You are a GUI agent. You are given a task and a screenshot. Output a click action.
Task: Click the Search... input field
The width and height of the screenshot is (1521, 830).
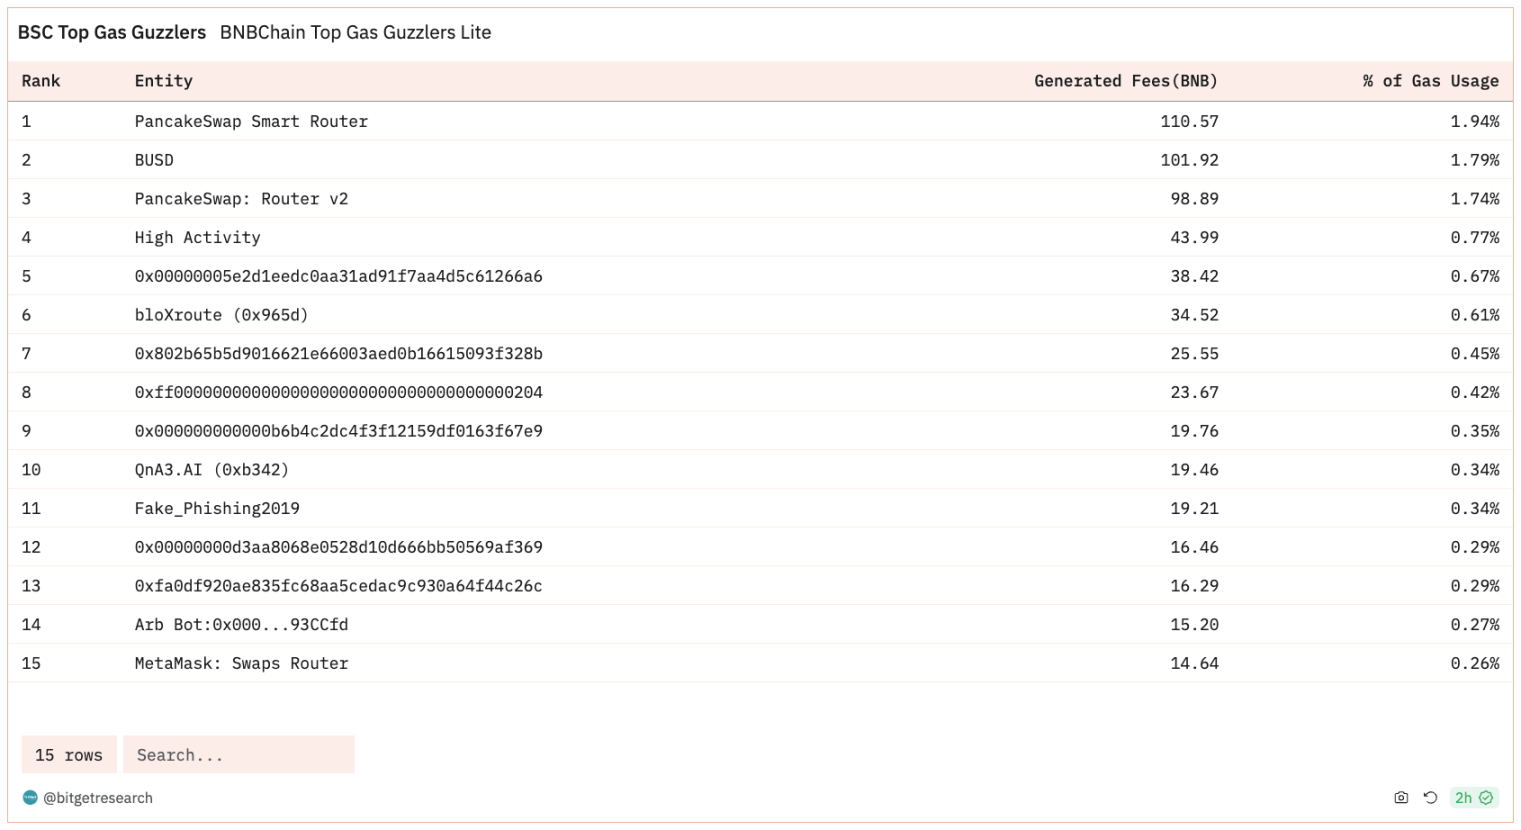239,755
